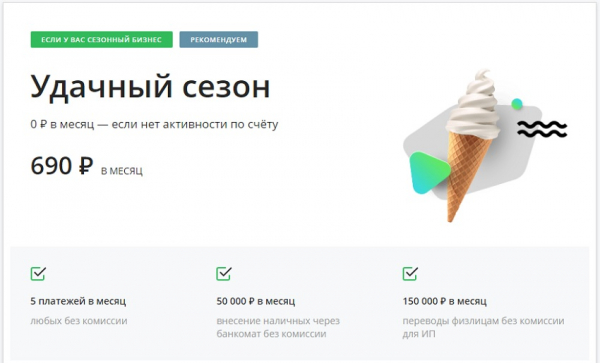
Task: Click the green 'Если у вас сезонный бизнес' badge
Action: (x=101, y=39)
